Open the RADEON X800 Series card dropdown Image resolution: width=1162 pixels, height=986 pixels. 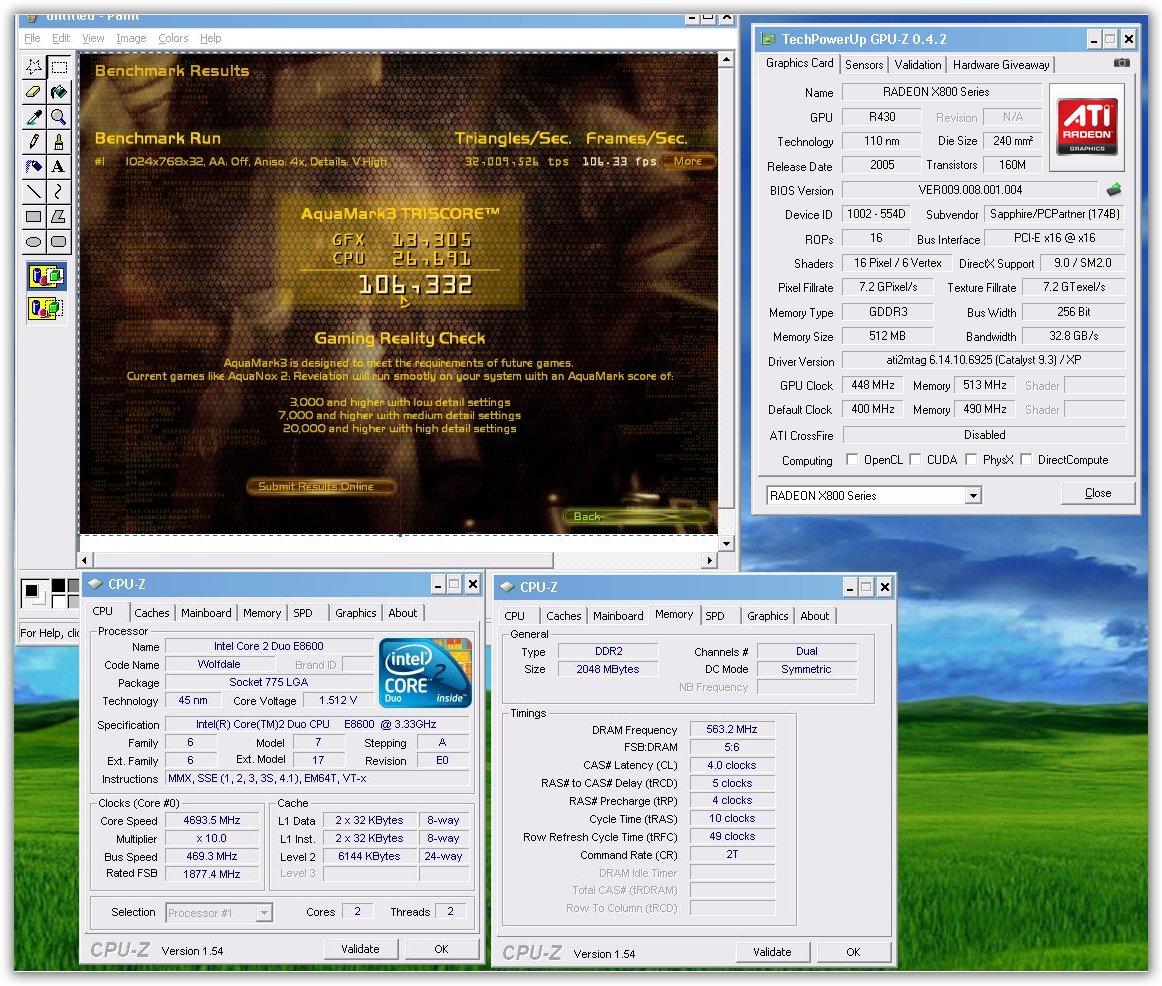point(973,496)
